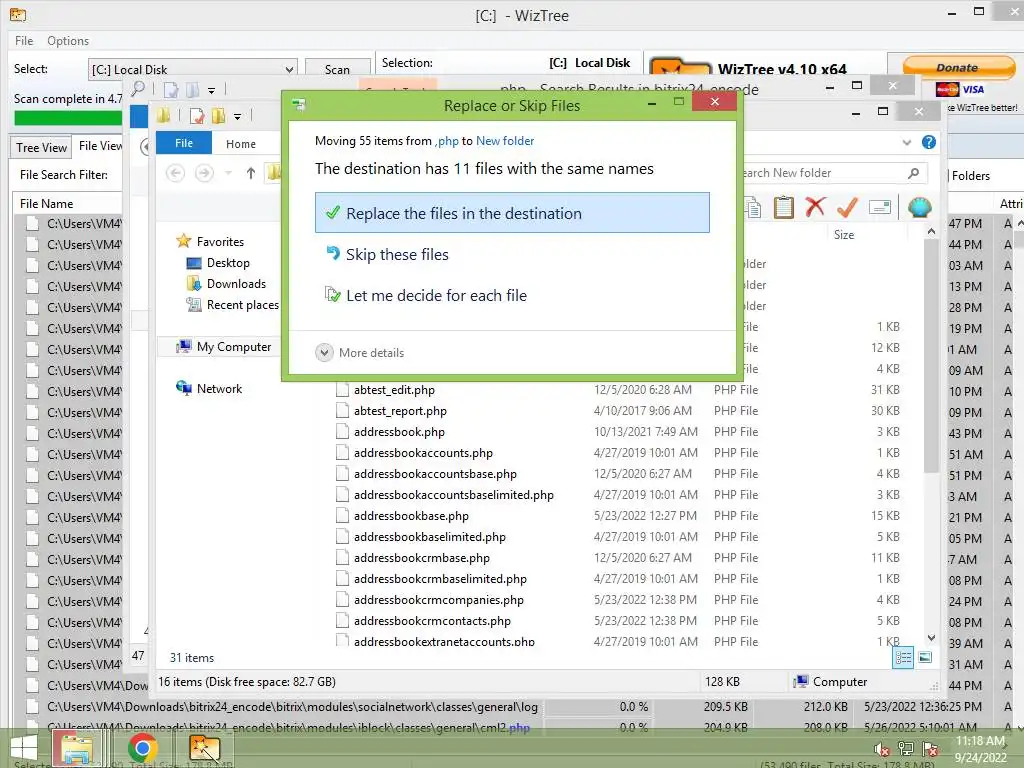
Task: Expand More details in the dialog
Action: tap(360, 353)
